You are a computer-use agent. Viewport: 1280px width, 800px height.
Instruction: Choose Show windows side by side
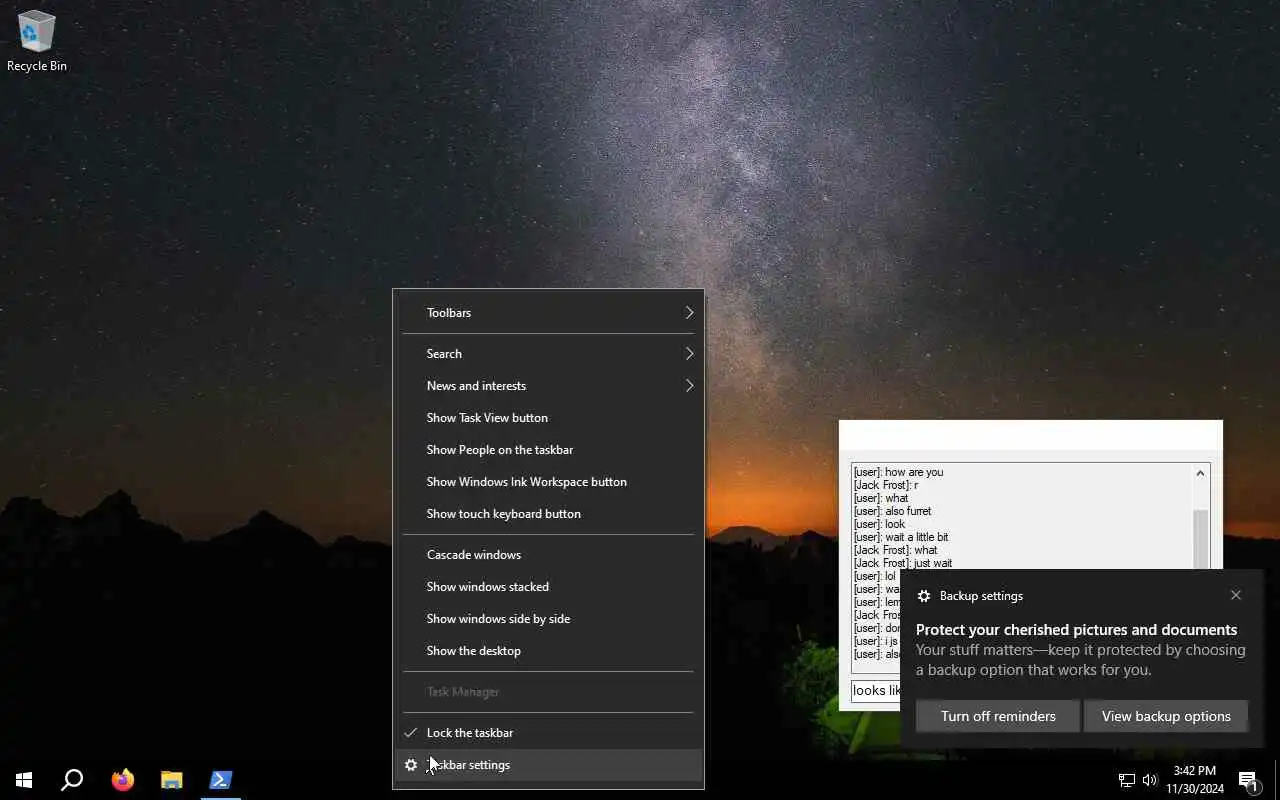coord(548,619)
